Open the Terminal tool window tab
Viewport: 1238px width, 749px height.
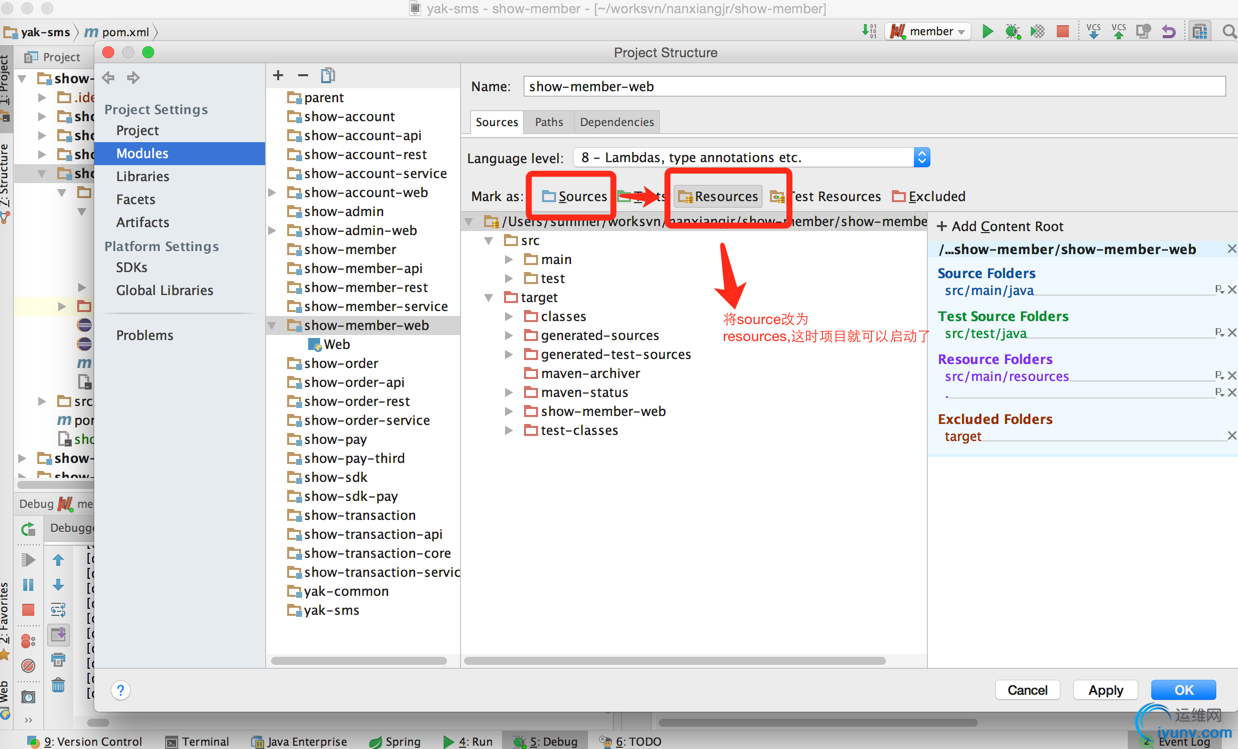(197, 741)
